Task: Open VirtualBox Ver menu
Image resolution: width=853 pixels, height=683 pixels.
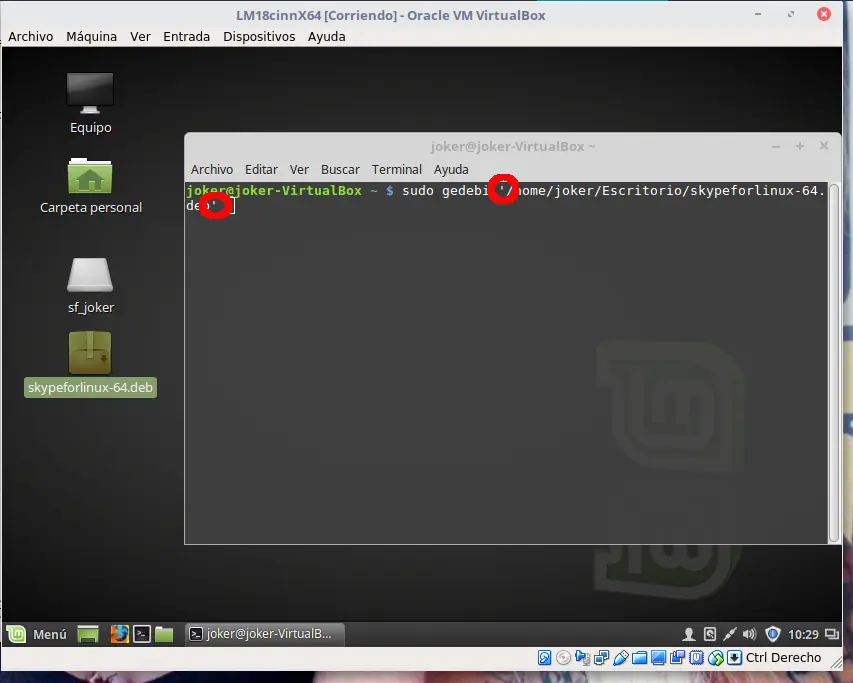Action: (140, 36)
